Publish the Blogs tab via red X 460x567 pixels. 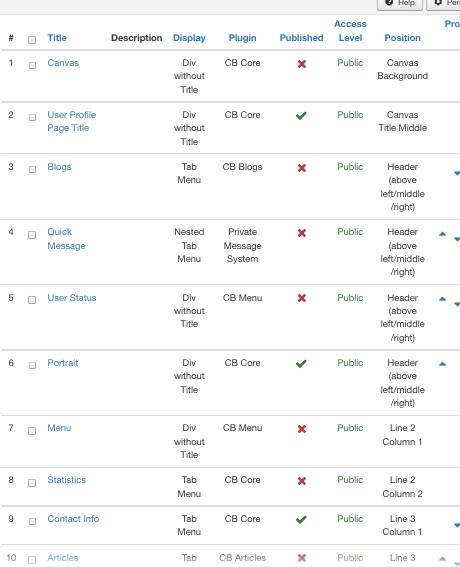click(x=302, y=168)
